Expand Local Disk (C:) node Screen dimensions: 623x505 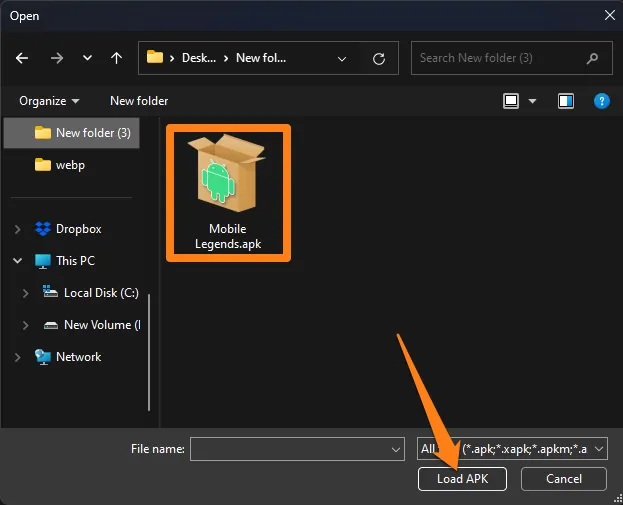[25, 293]
